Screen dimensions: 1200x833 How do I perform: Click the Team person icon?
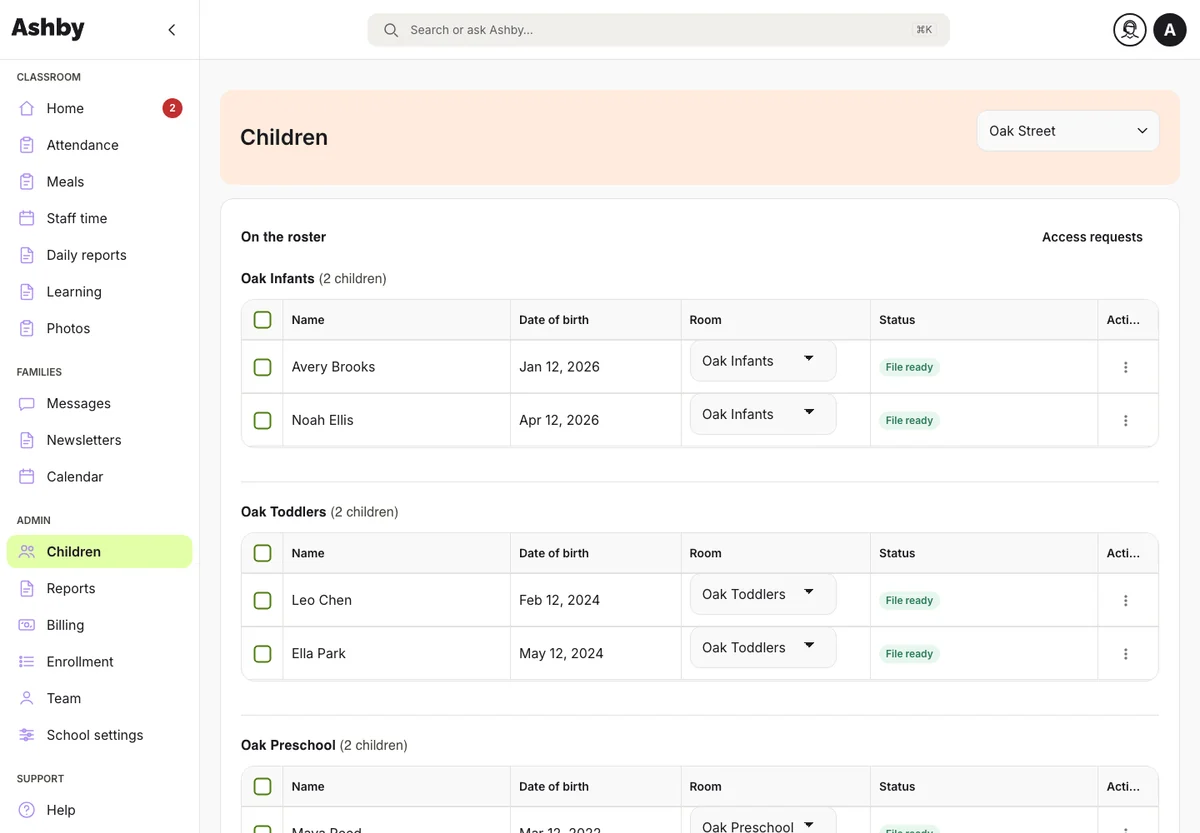[27, 699]
